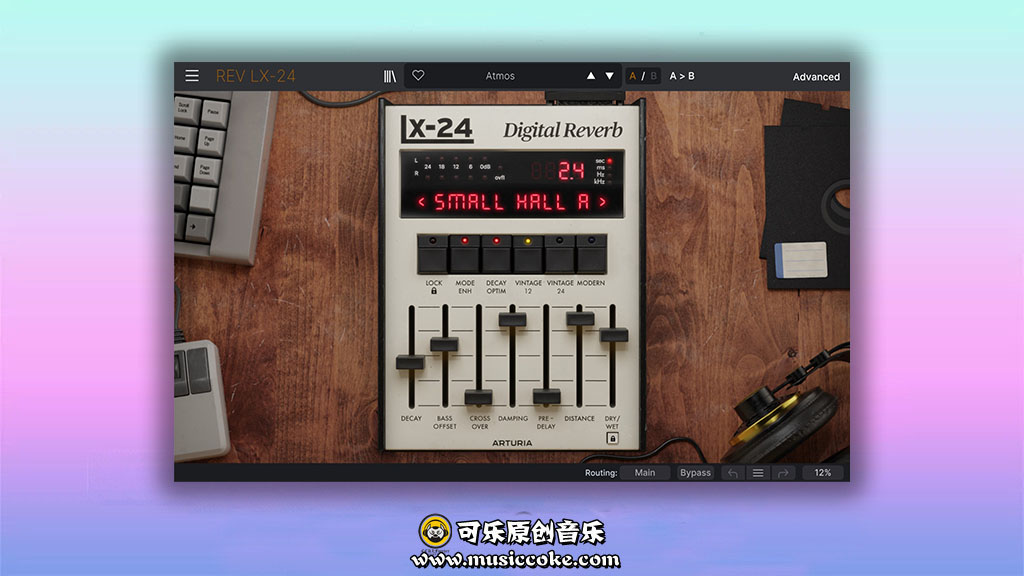Click the Routing: label

(601, 473)
